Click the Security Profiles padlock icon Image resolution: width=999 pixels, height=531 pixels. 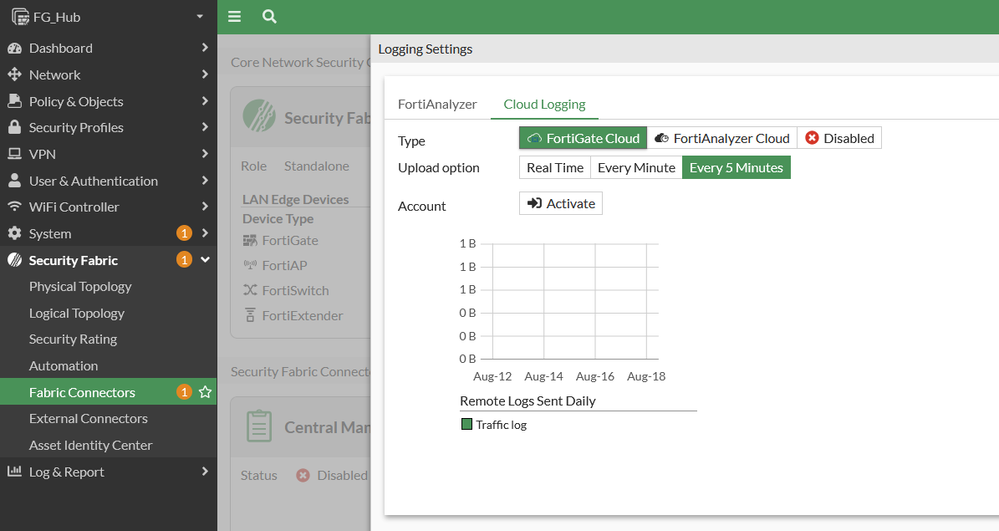tap(14, 128)
